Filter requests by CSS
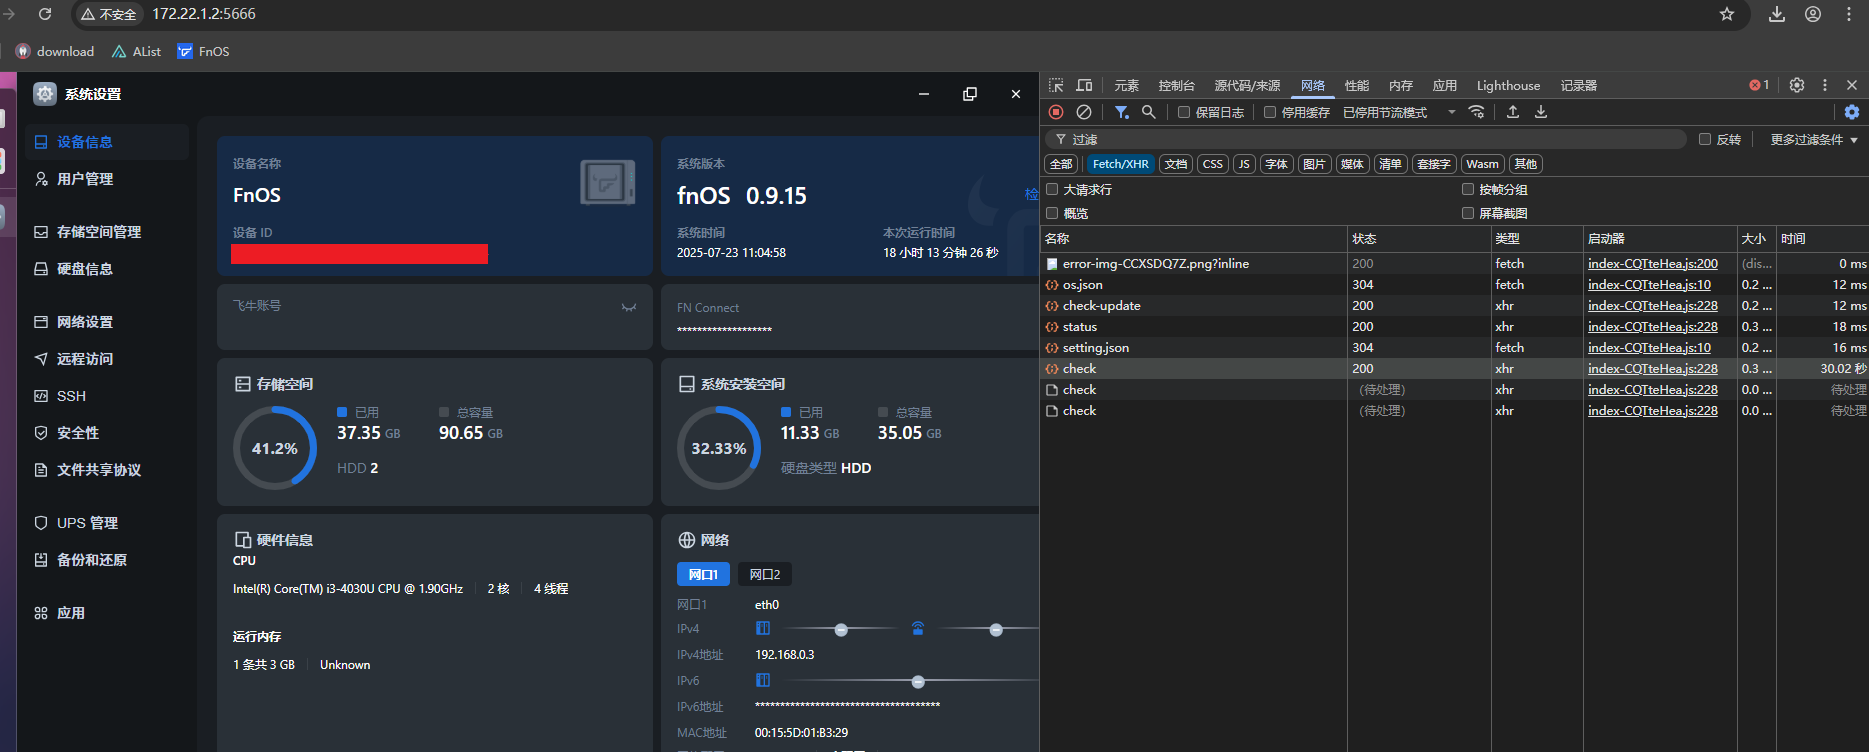This screenshot has width=1869, height=752. pyautogui.click(x=1212, y=164)
